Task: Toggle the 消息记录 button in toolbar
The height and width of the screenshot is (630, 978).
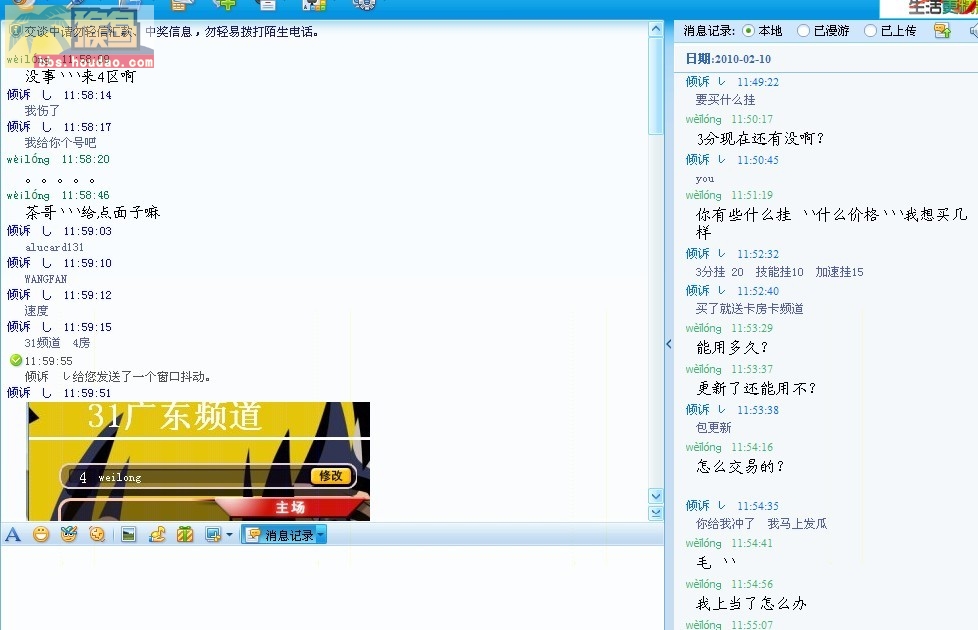Action: (281, 535)
